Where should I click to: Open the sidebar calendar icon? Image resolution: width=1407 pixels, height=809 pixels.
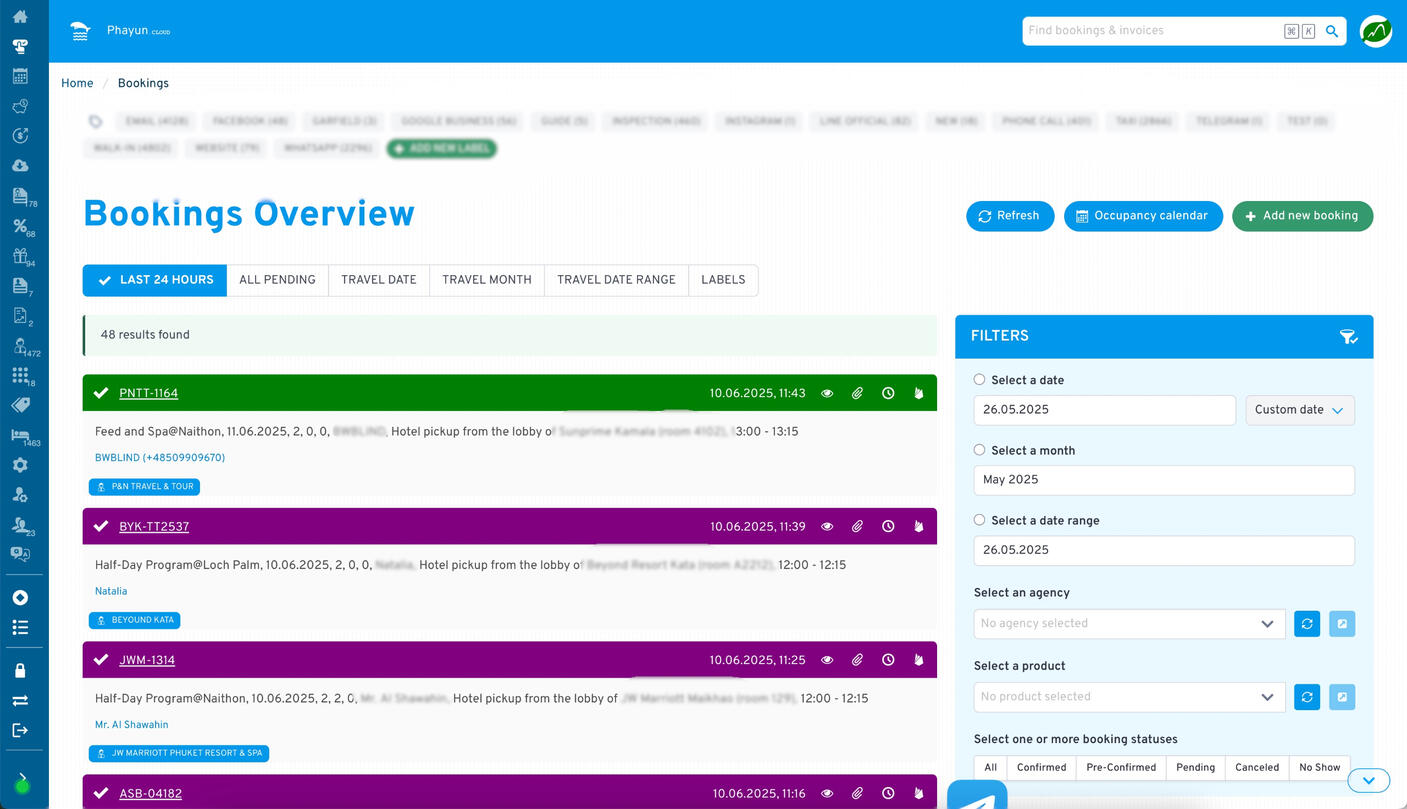[21, 75]
